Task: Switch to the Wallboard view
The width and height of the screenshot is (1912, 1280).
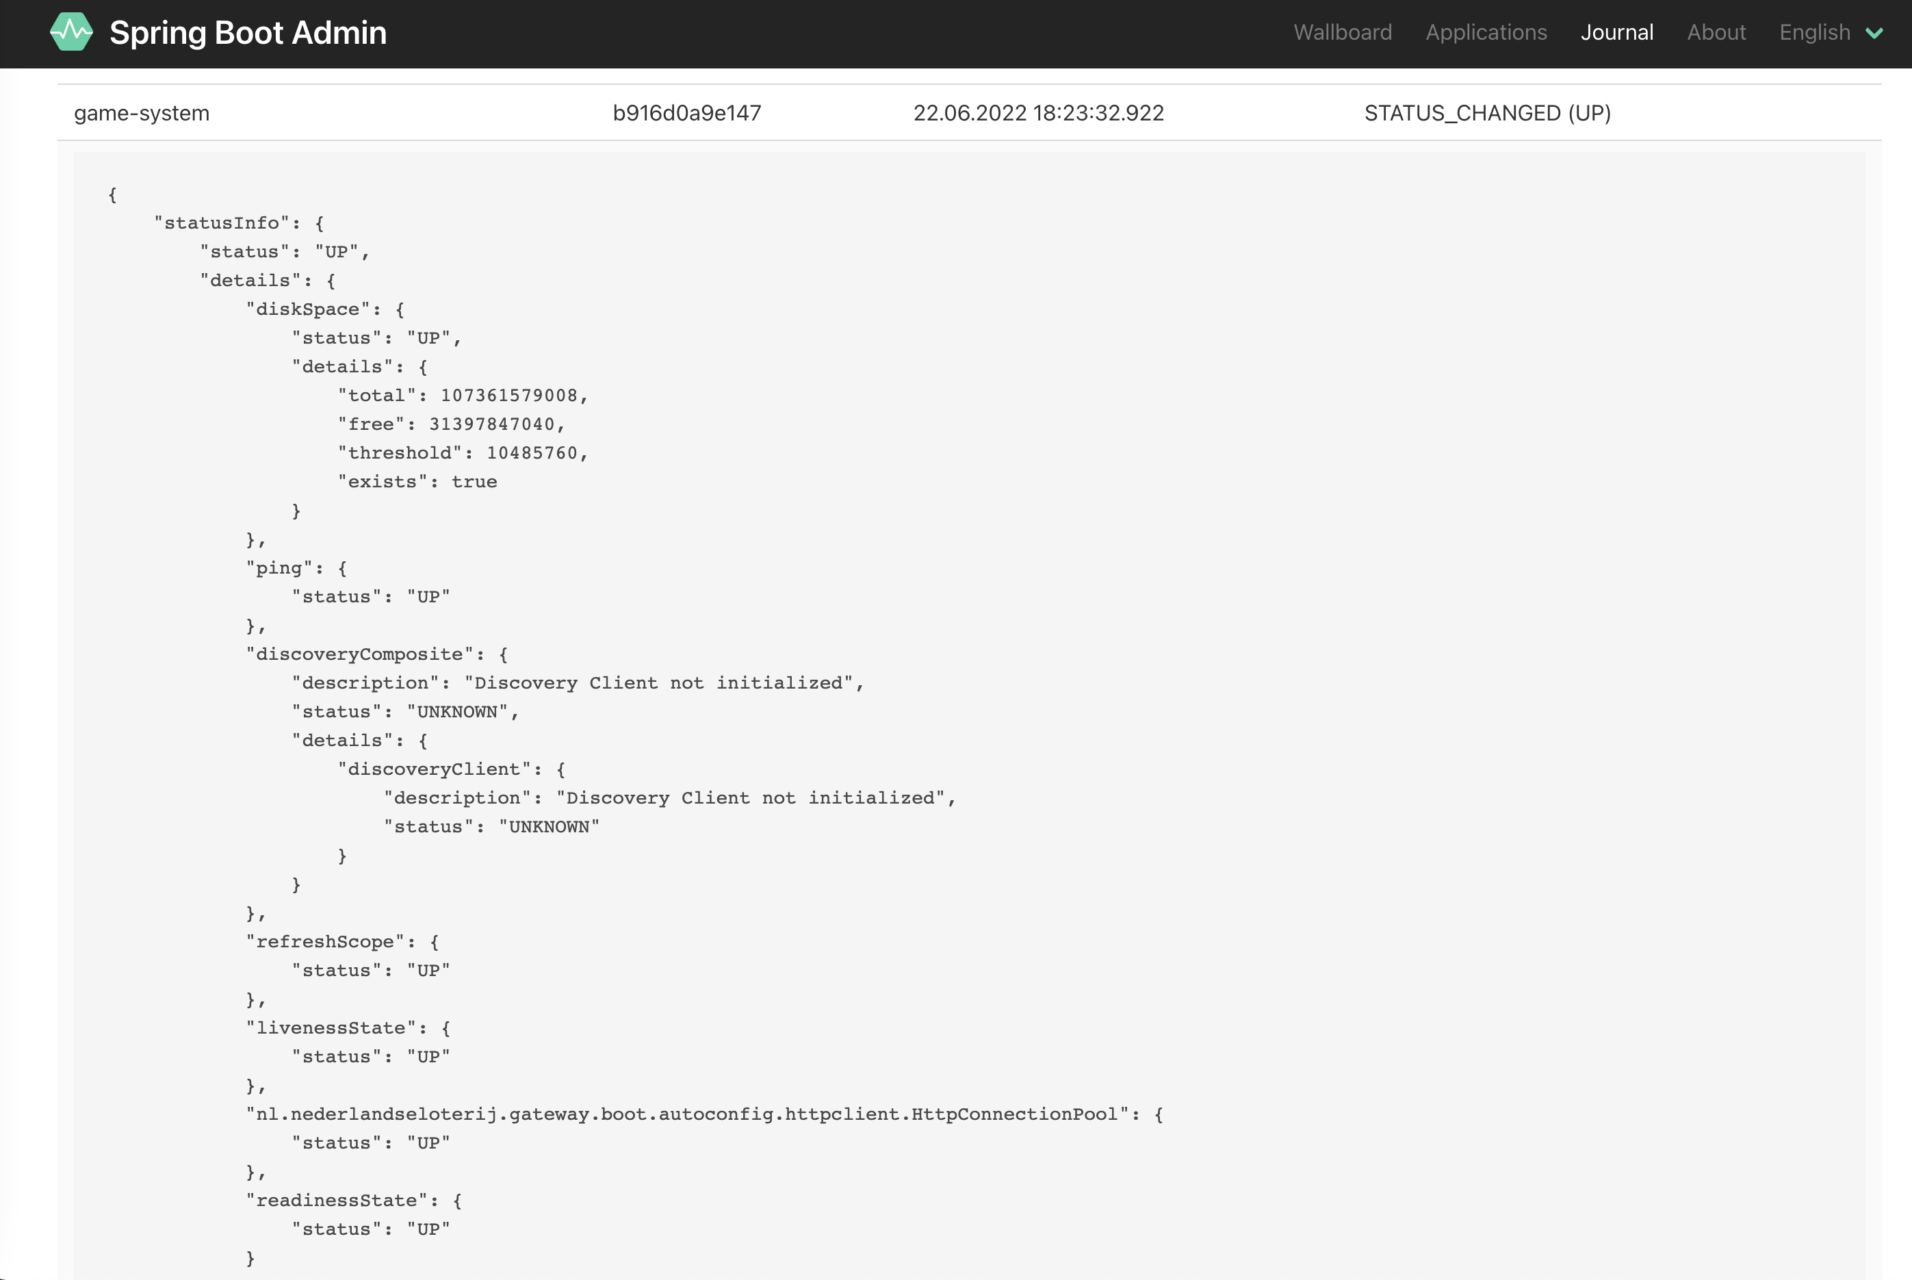Action: tap(1341, 32)
